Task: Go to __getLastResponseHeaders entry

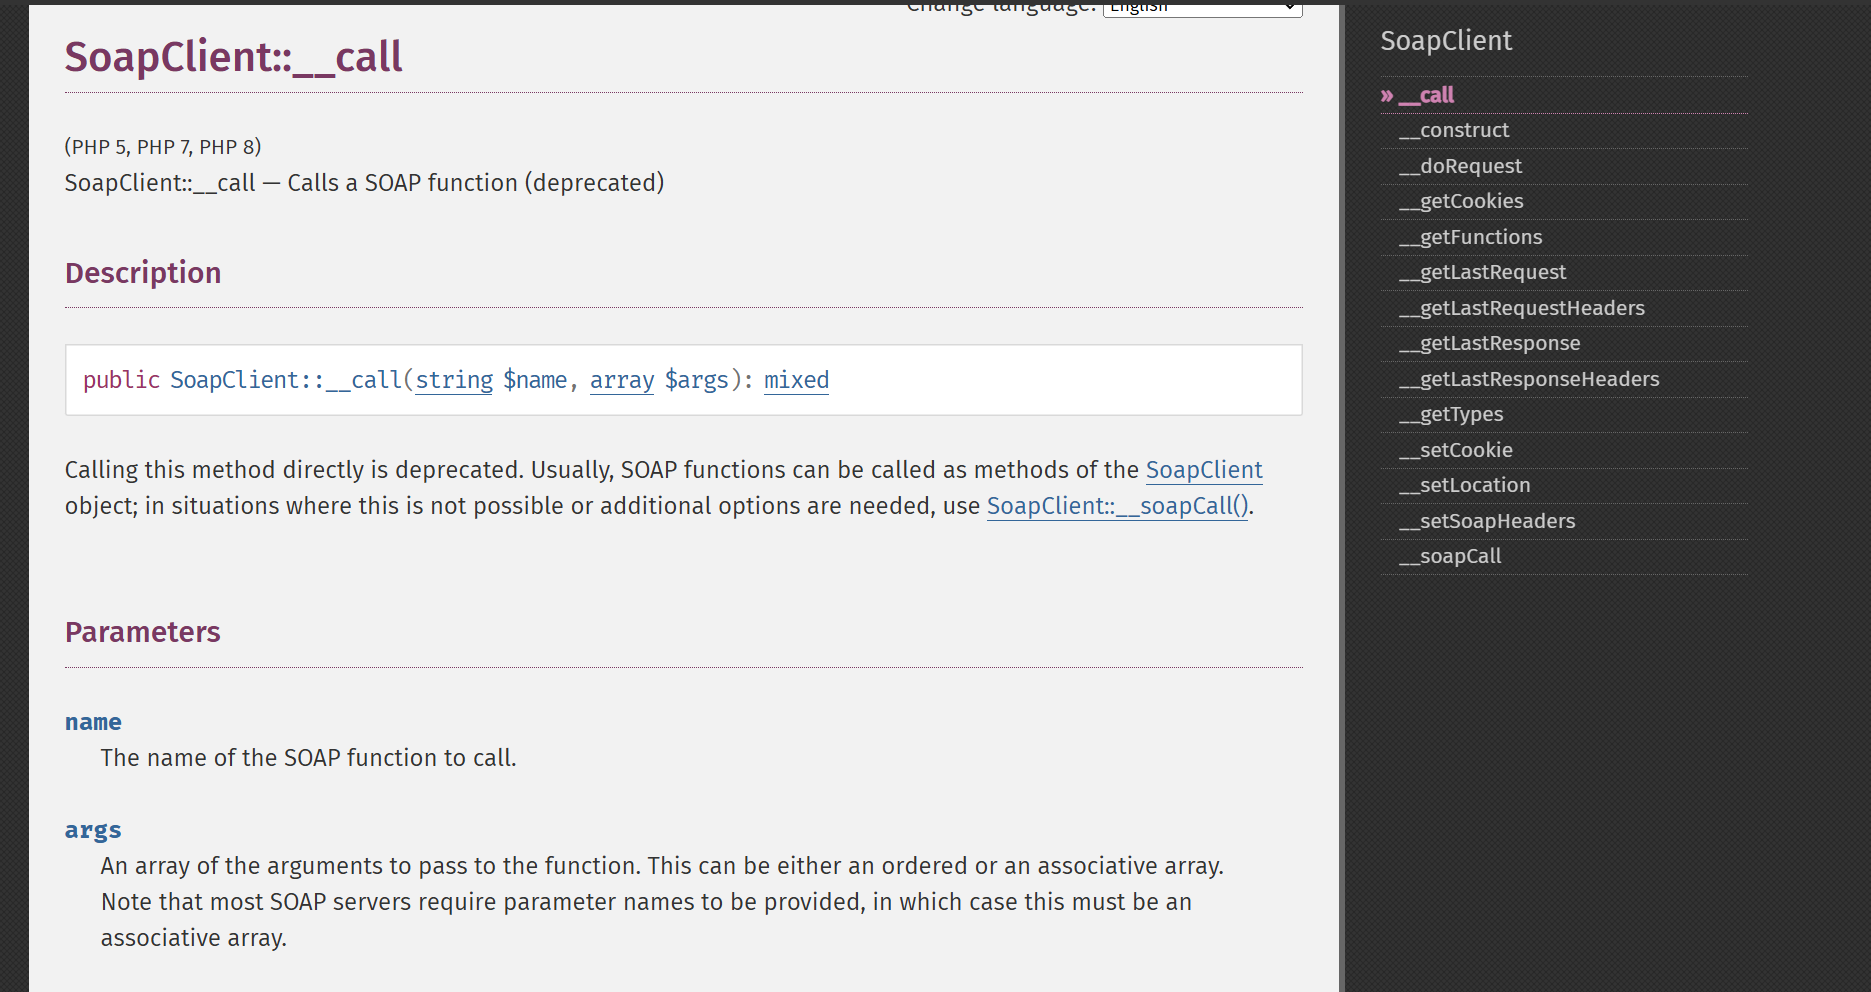Action: point(1529,379)
